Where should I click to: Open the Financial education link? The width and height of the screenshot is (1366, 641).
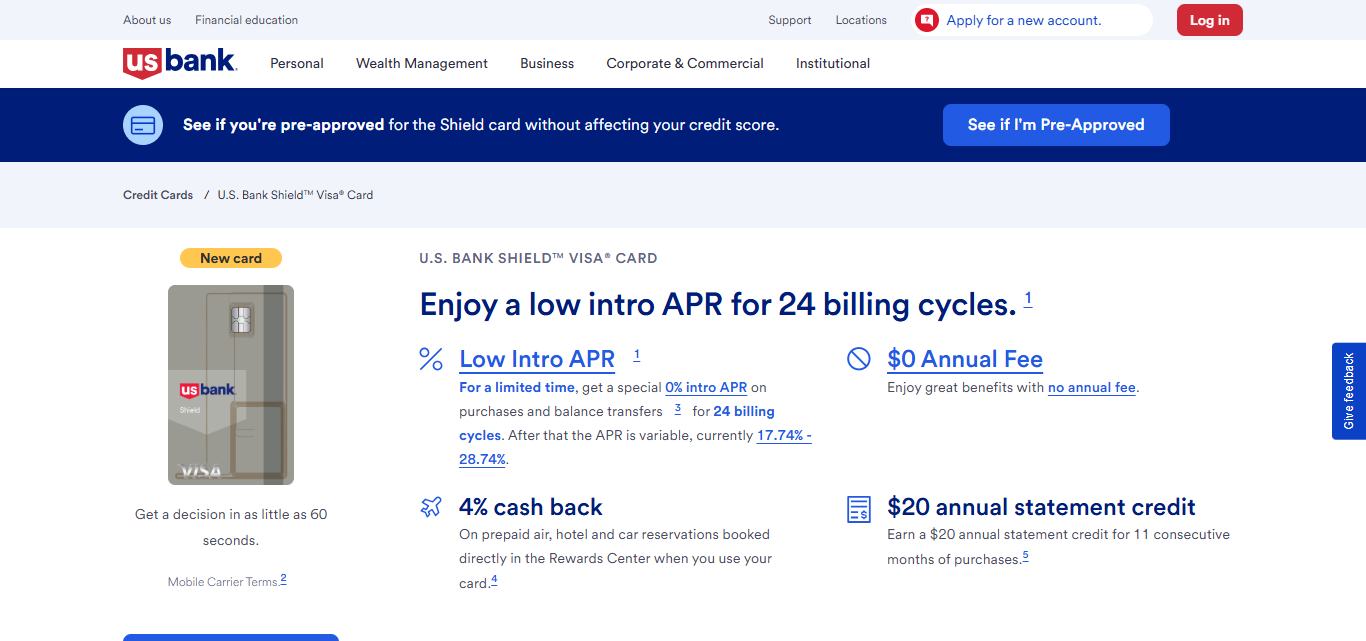pyautogui.click(x=246, y=20)
